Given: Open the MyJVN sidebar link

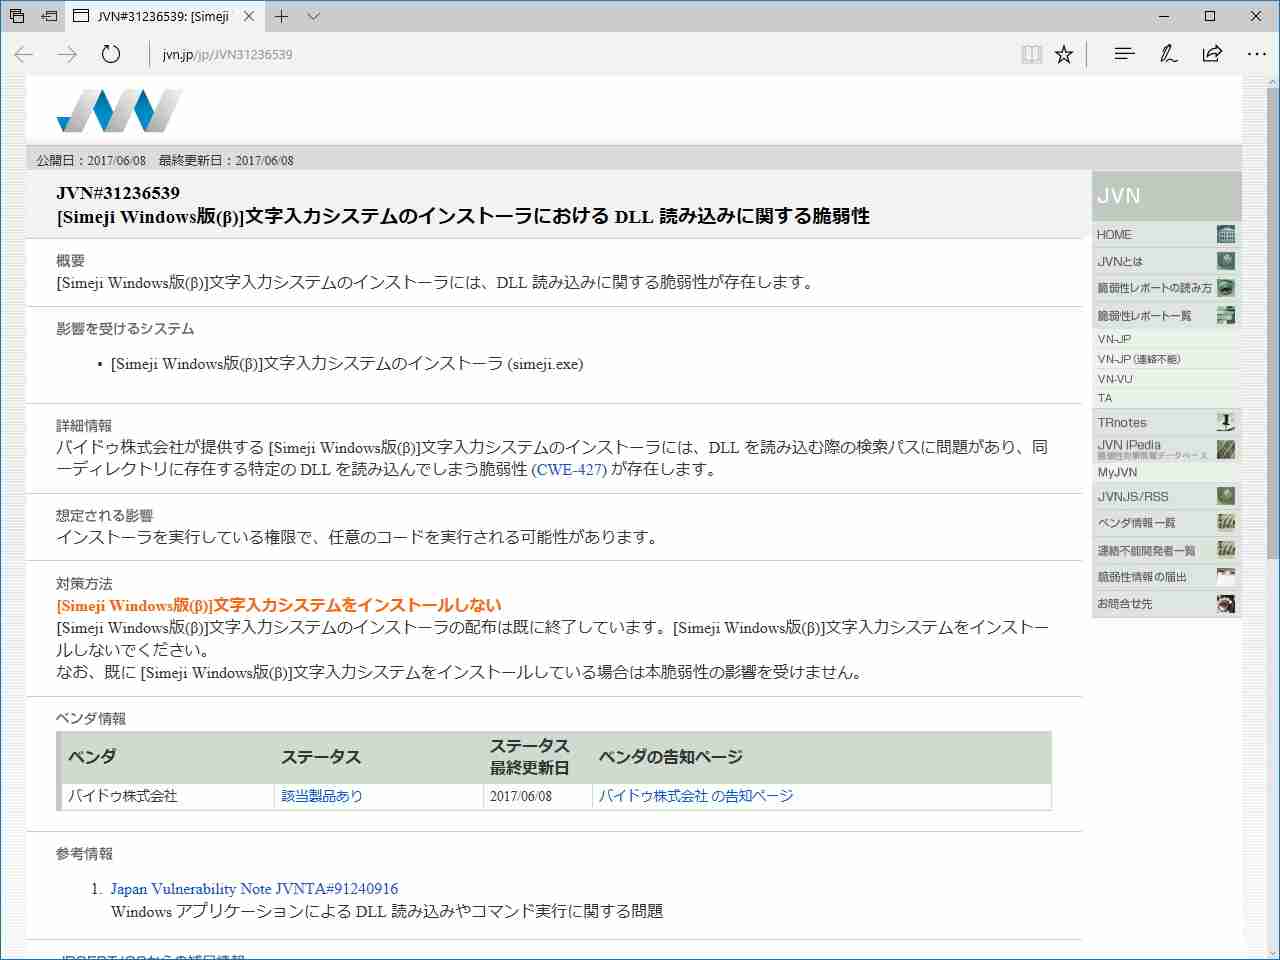Looking at the screenshot, I should [x=1117, y=472].
